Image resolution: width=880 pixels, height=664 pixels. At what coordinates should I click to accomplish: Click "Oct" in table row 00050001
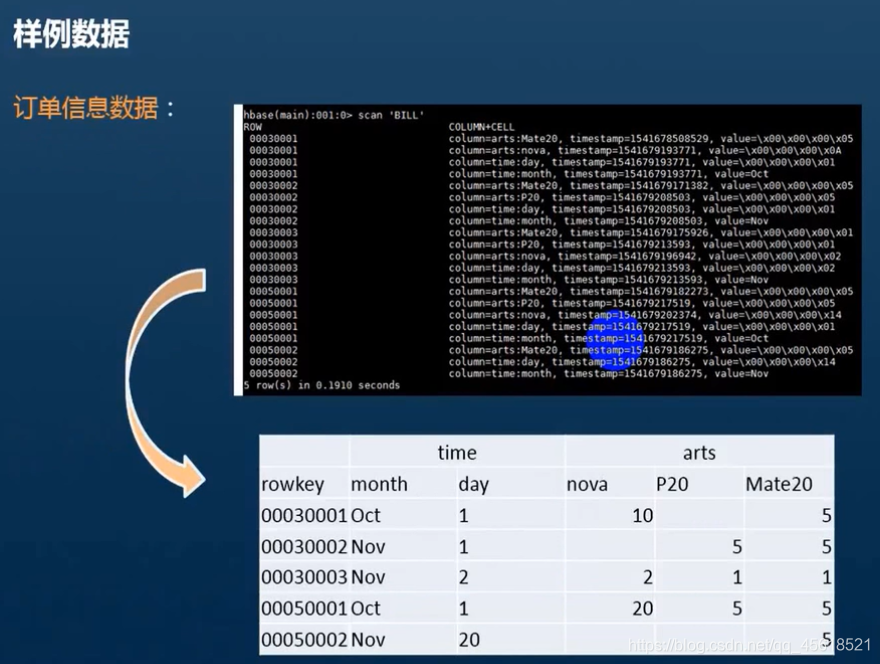click(x=365, y=608)
